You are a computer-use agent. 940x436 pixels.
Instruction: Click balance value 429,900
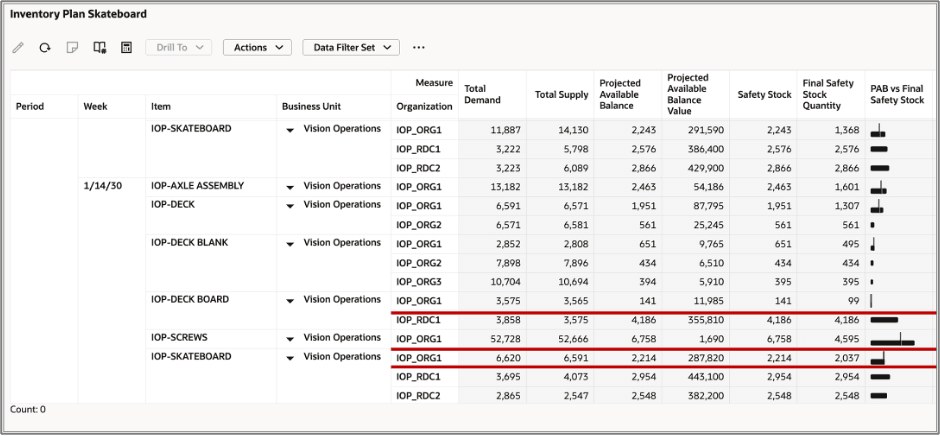click(x=707, y=168)
